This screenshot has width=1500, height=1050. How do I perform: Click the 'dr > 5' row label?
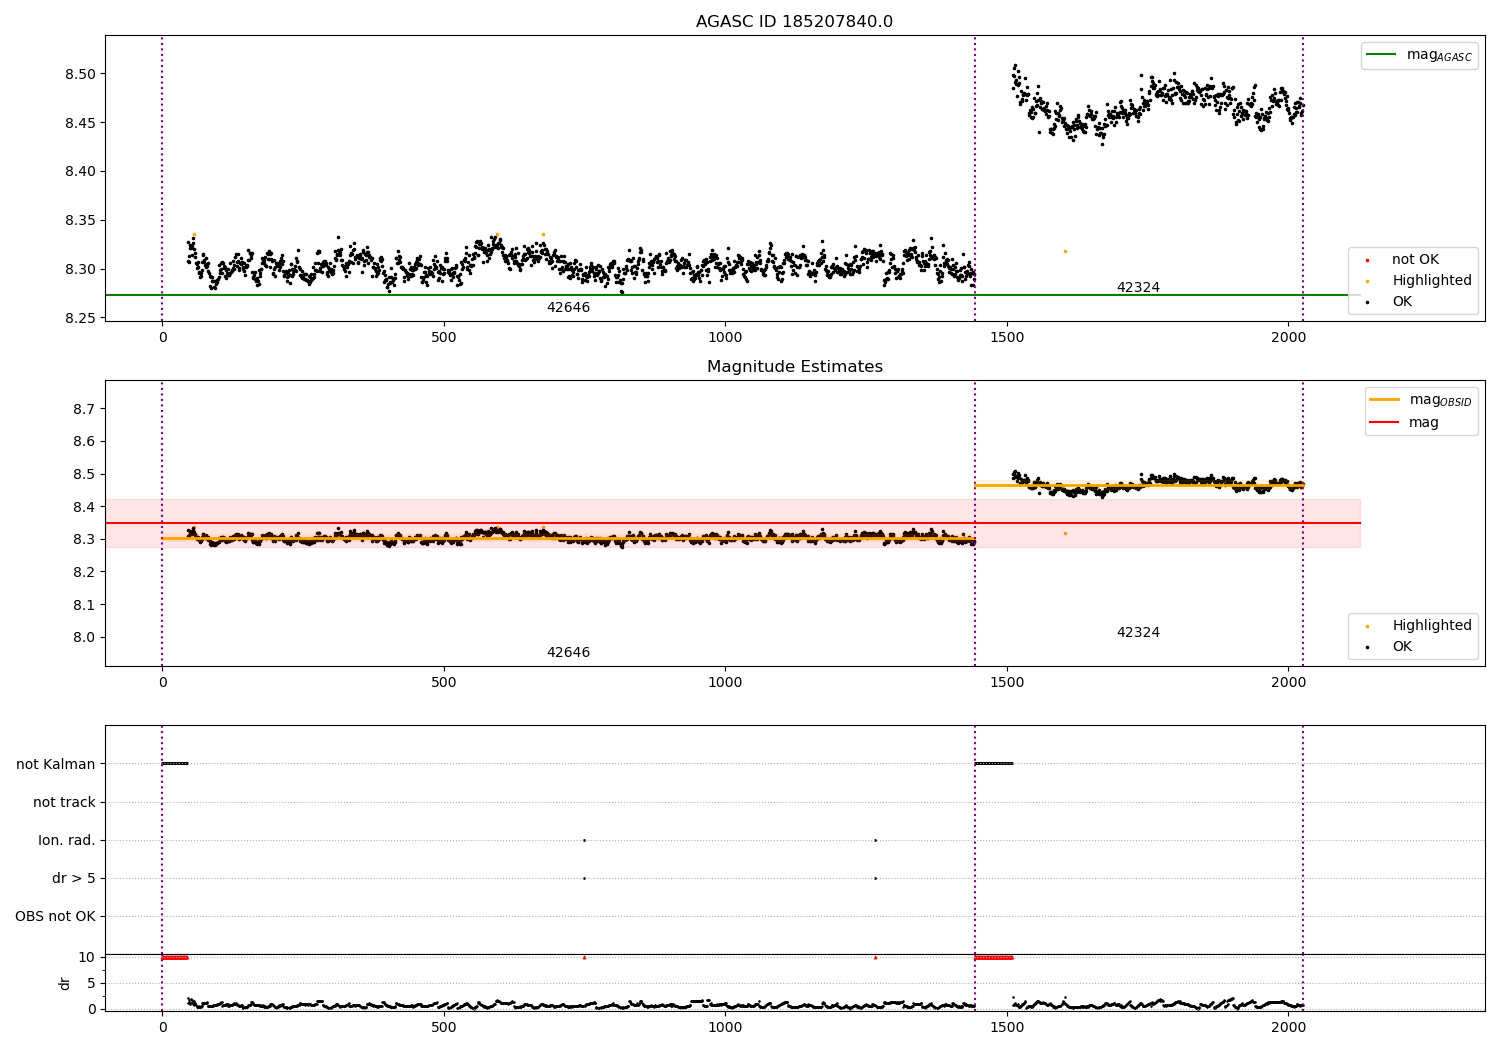click(74, 879)
